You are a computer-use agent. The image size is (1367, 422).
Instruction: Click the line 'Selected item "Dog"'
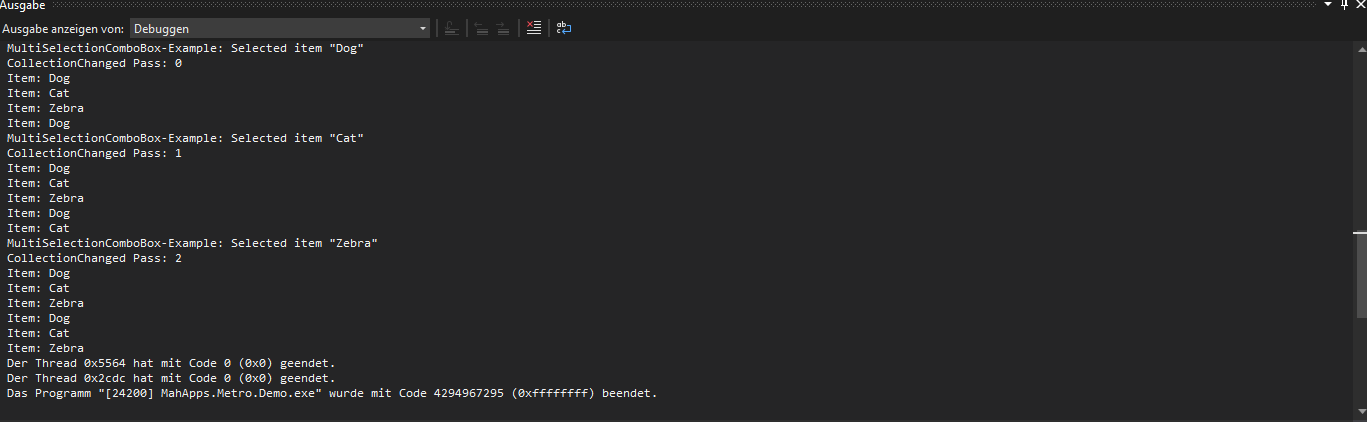tap(185, 49)
